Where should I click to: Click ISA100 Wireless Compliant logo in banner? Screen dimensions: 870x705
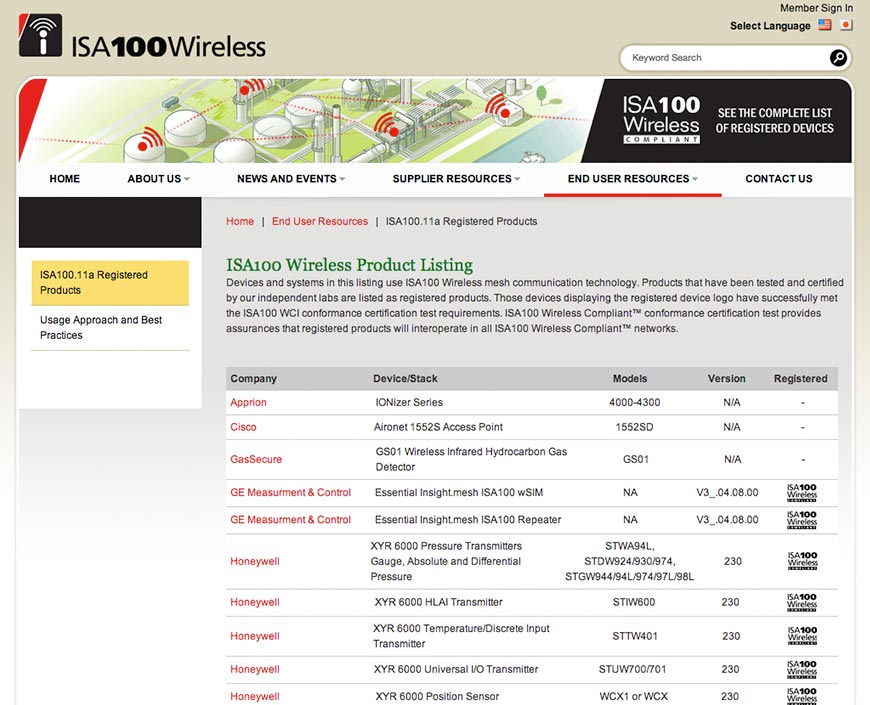661,119
